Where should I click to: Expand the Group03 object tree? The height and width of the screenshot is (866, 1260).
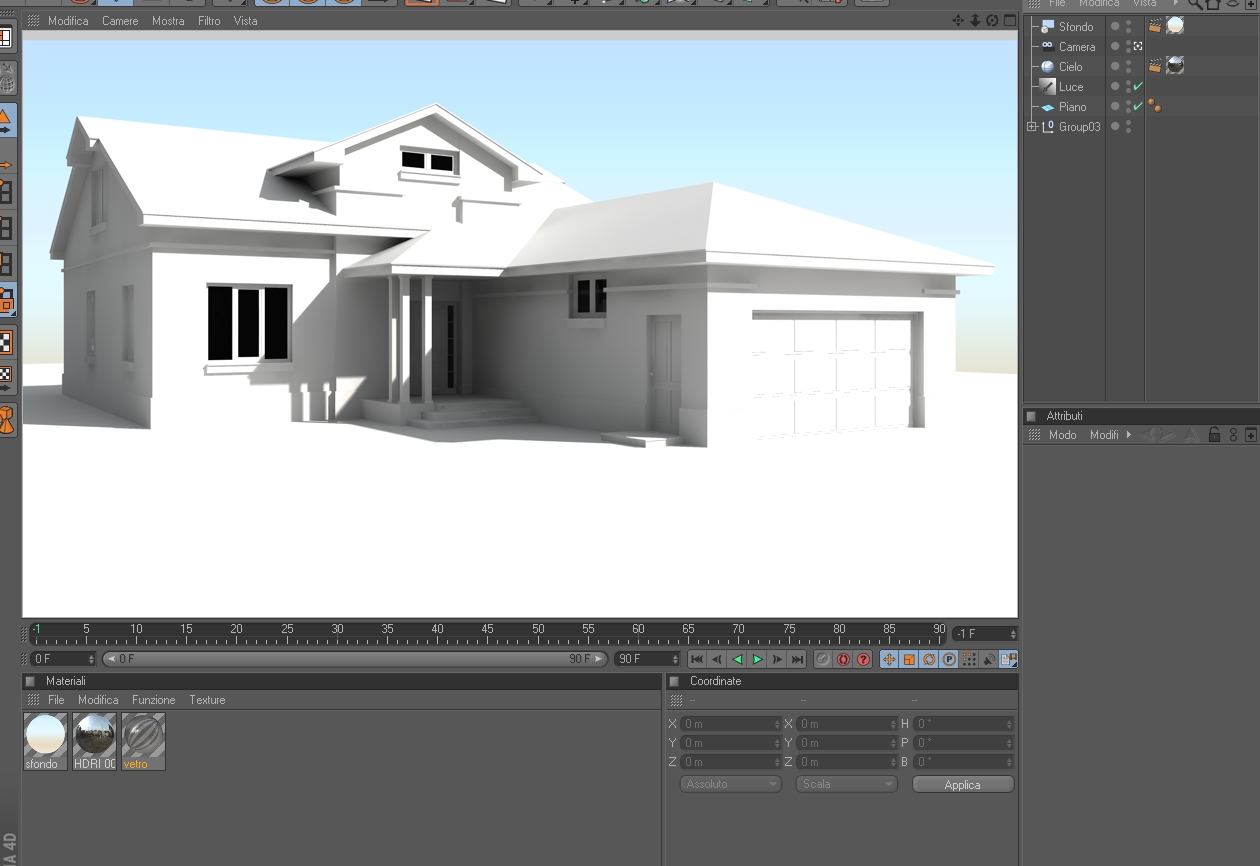coord(1032,127)
